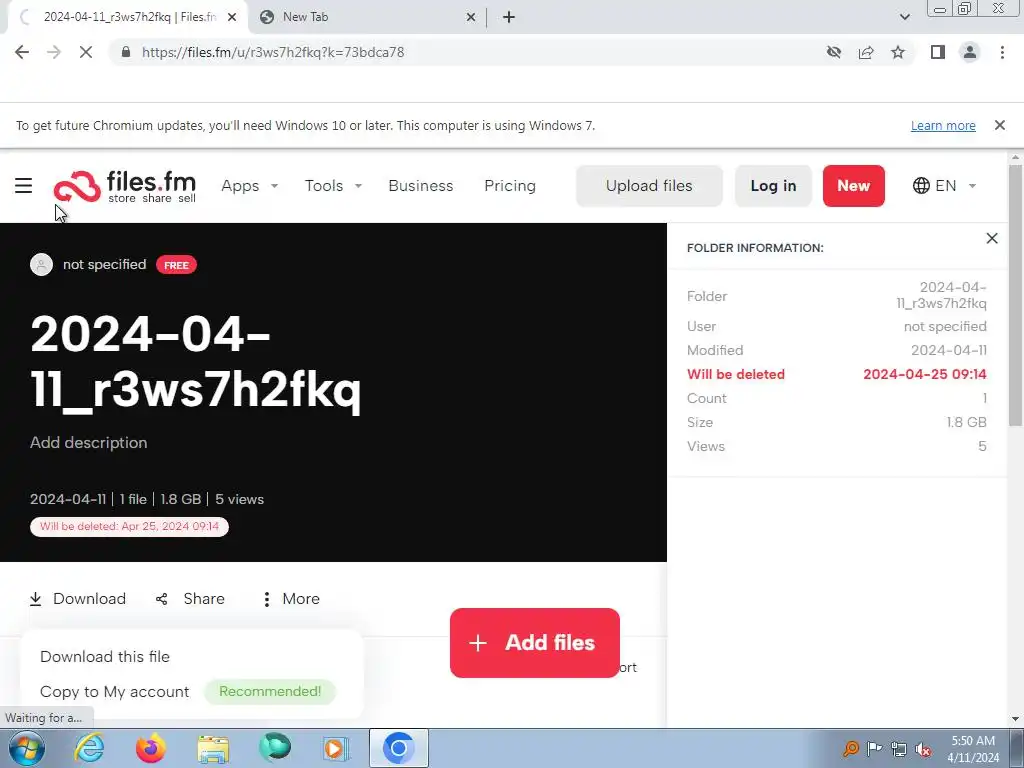Launch Firefox from taskbar
This screenshot has height=768, width=1024.
click(x=151, y=748)
